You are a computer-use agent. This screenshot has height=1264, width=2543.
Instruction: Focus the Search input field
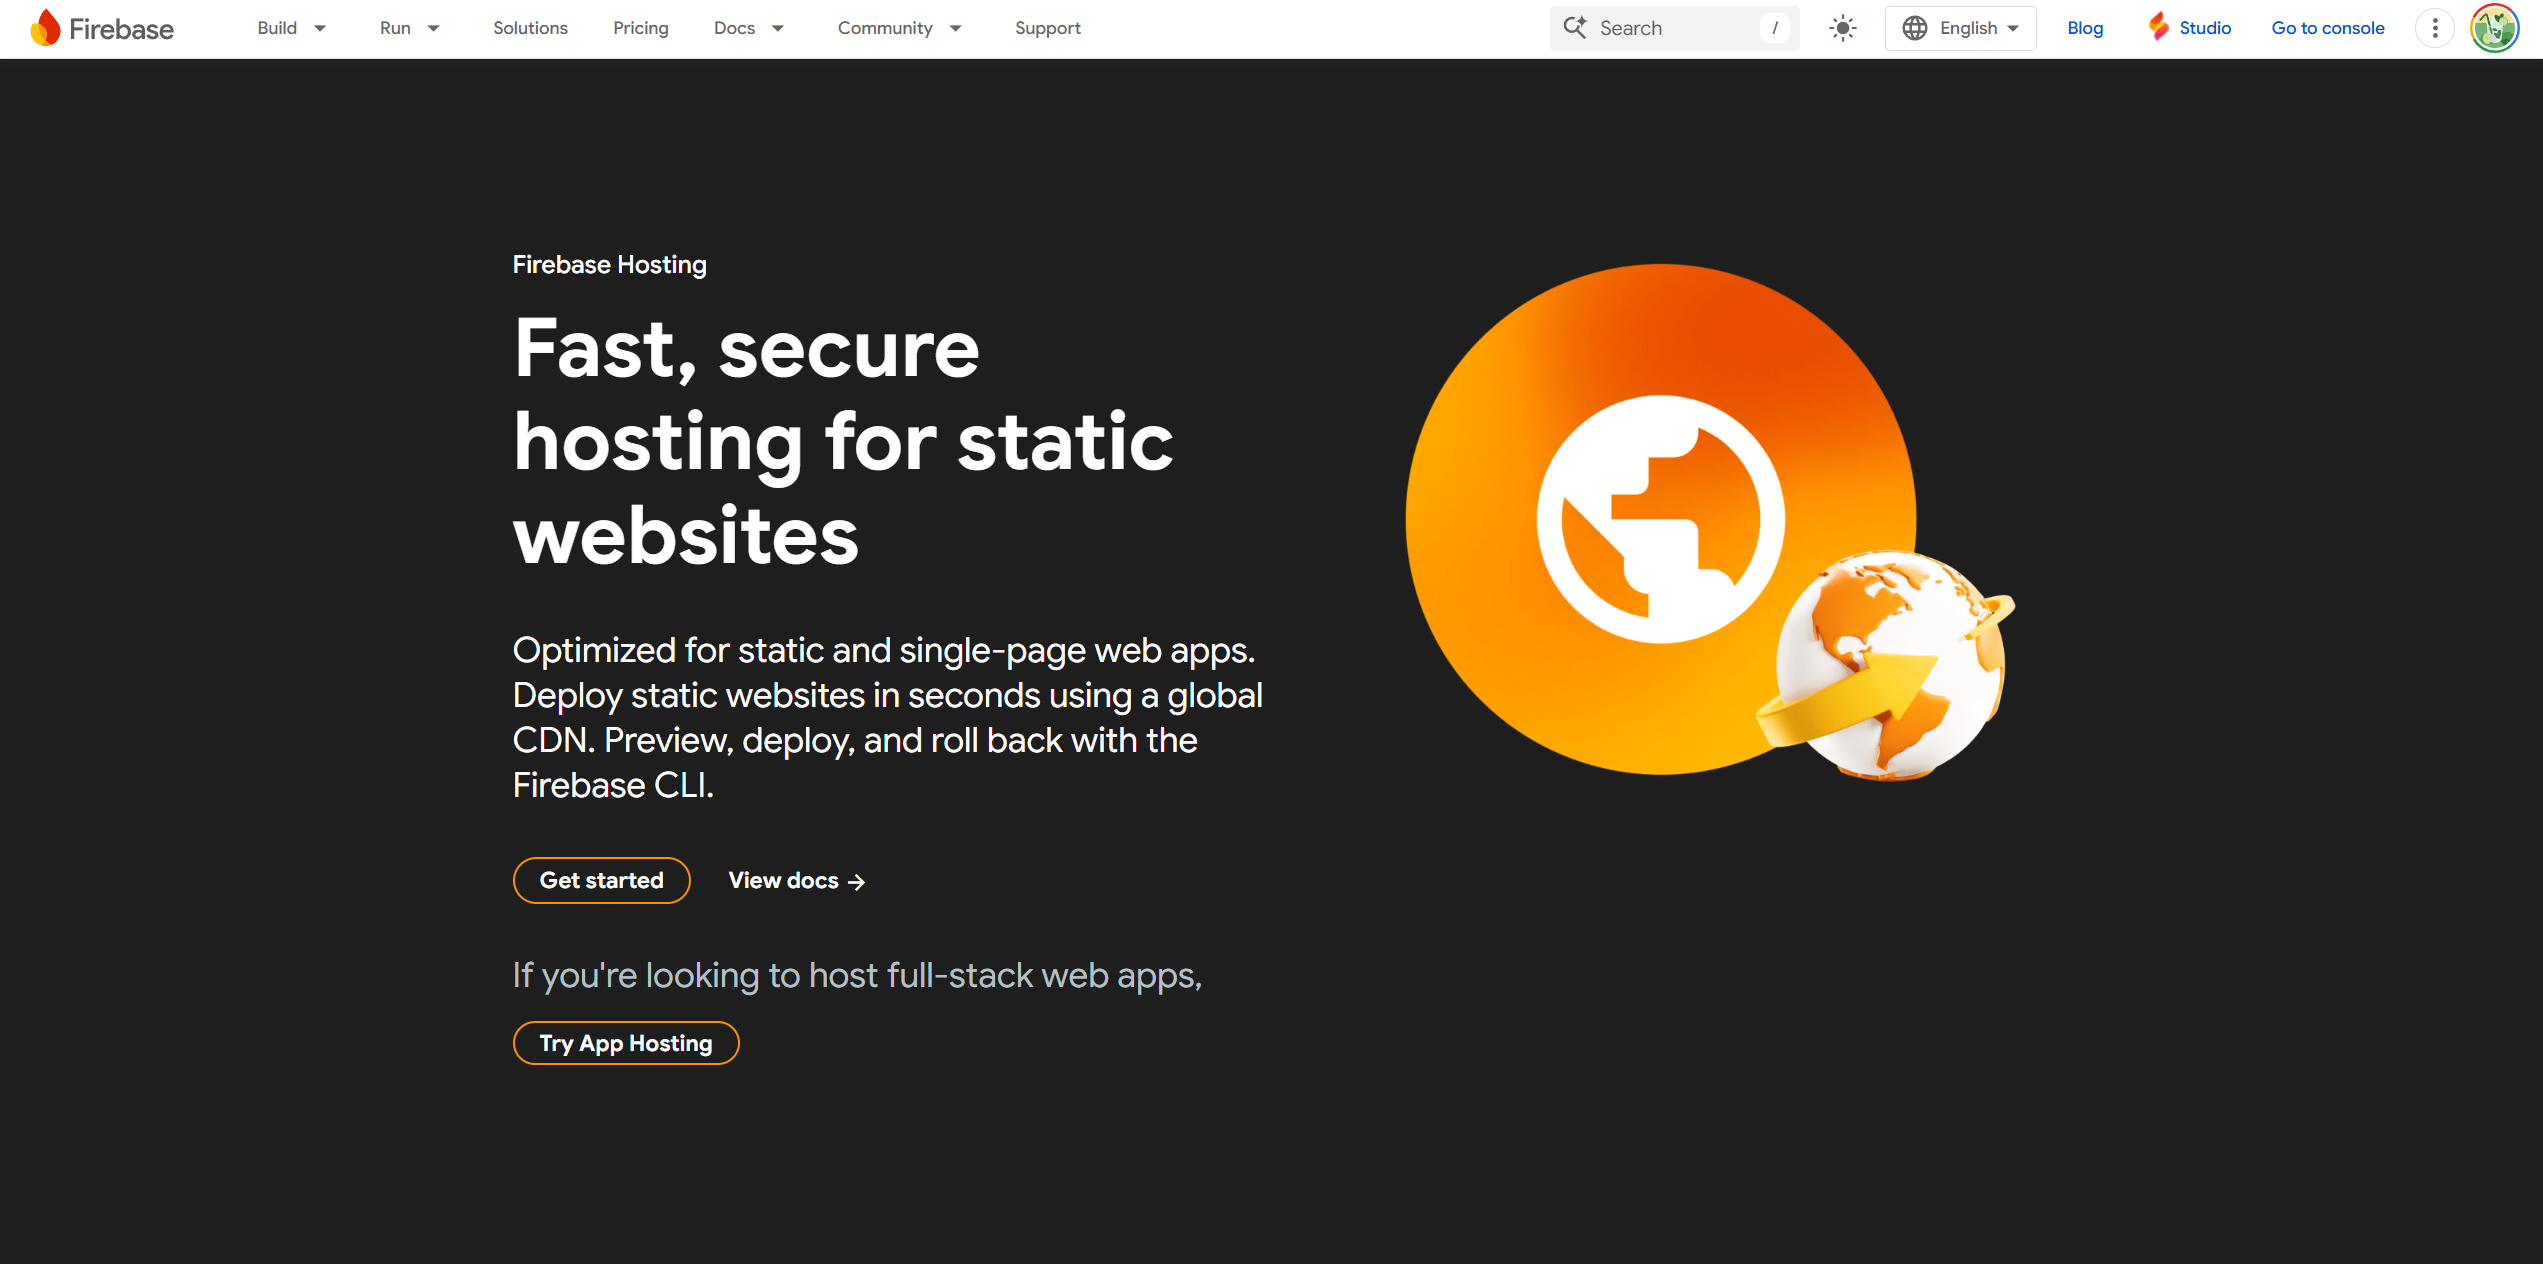coord(1675,28)
